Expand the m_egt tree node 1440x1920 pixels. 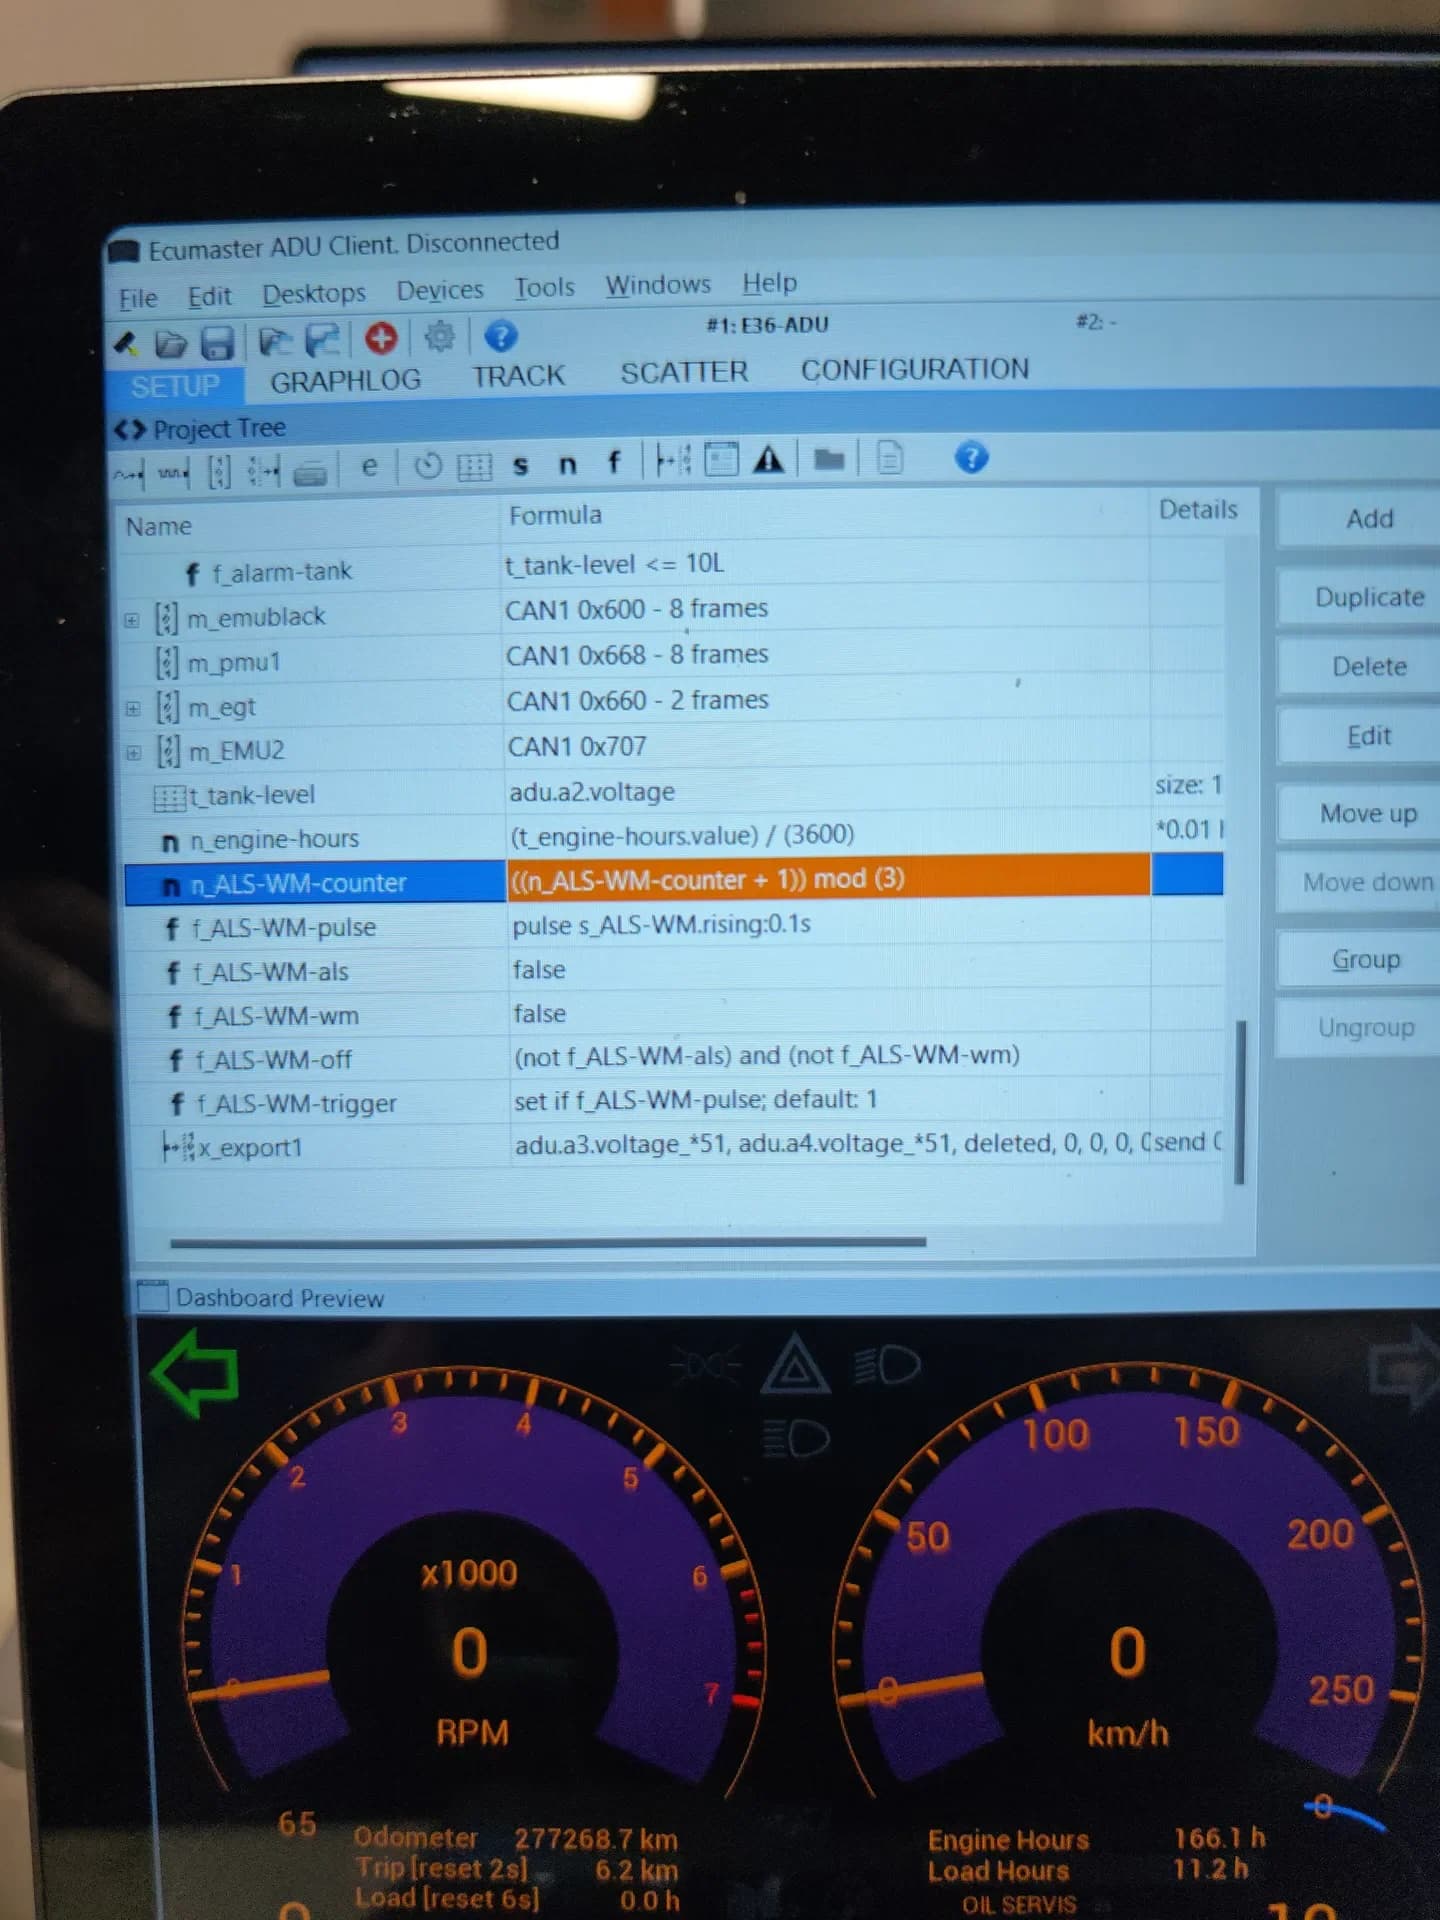tap(133, 709)
